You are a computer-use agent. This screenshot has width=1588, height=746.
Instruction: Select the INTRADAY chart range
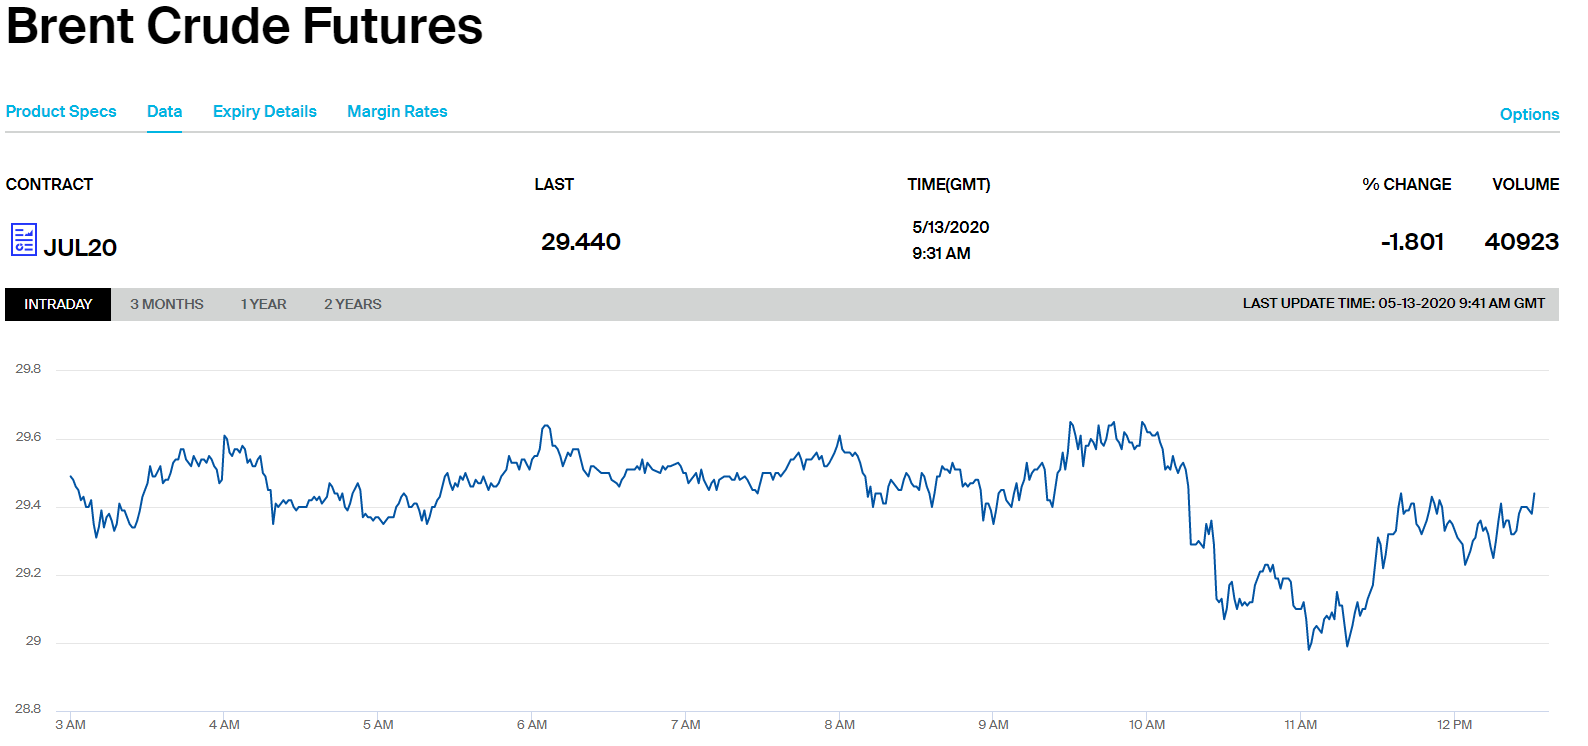(58, 304)
